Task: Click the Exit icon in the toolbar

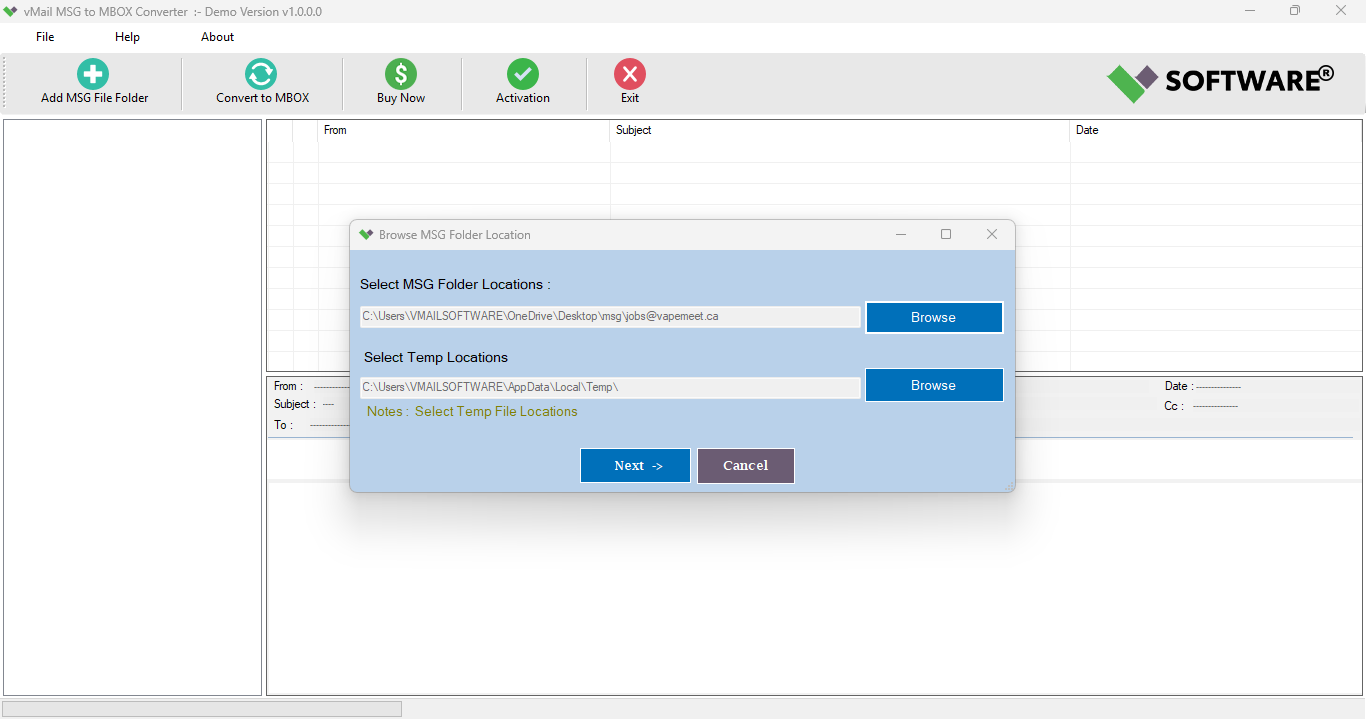Action: tap(629, 74)
